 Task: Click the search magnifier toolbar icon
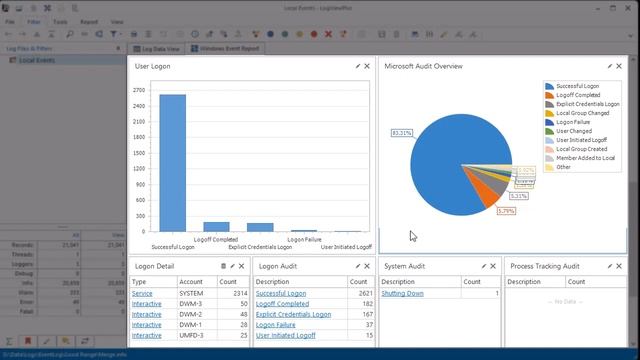tap(70, 34)
